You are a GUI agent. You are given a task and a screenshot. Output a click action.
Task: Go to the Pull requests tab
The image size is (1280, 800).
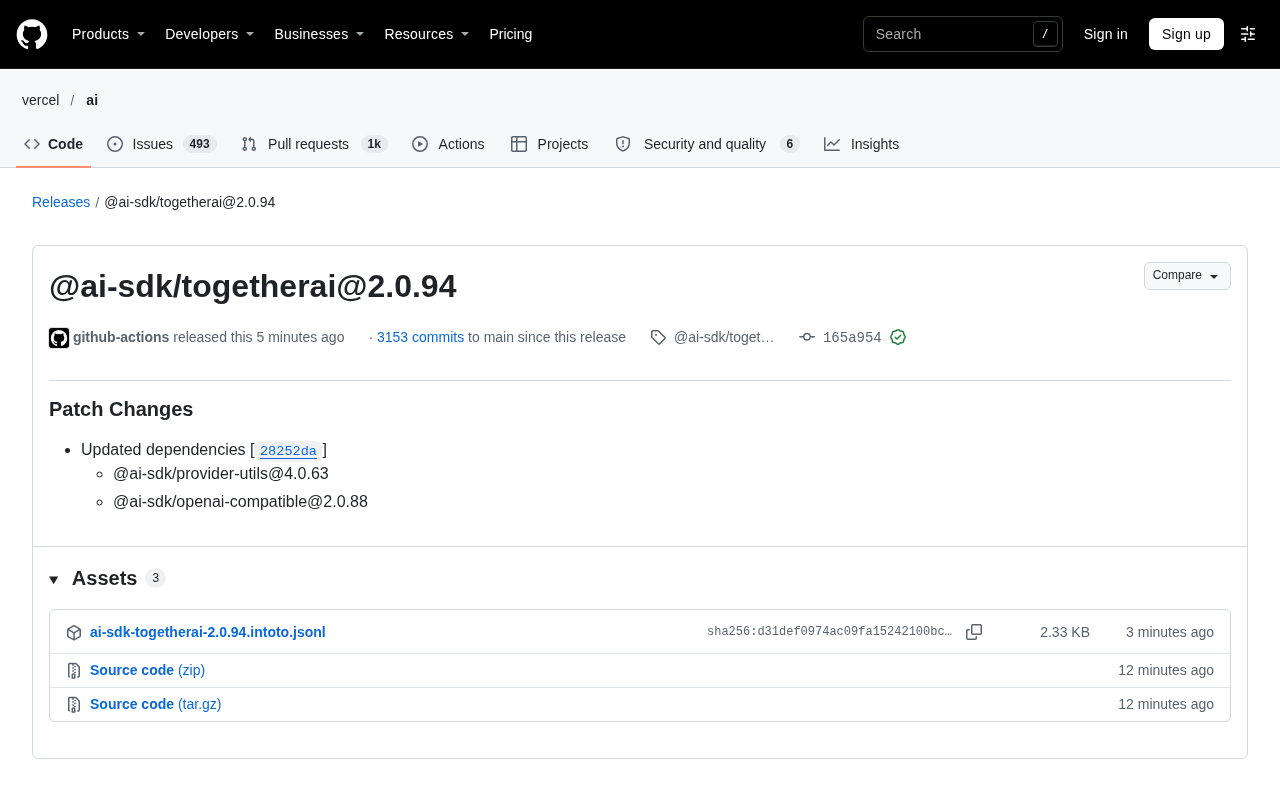[x=314, y=144]
